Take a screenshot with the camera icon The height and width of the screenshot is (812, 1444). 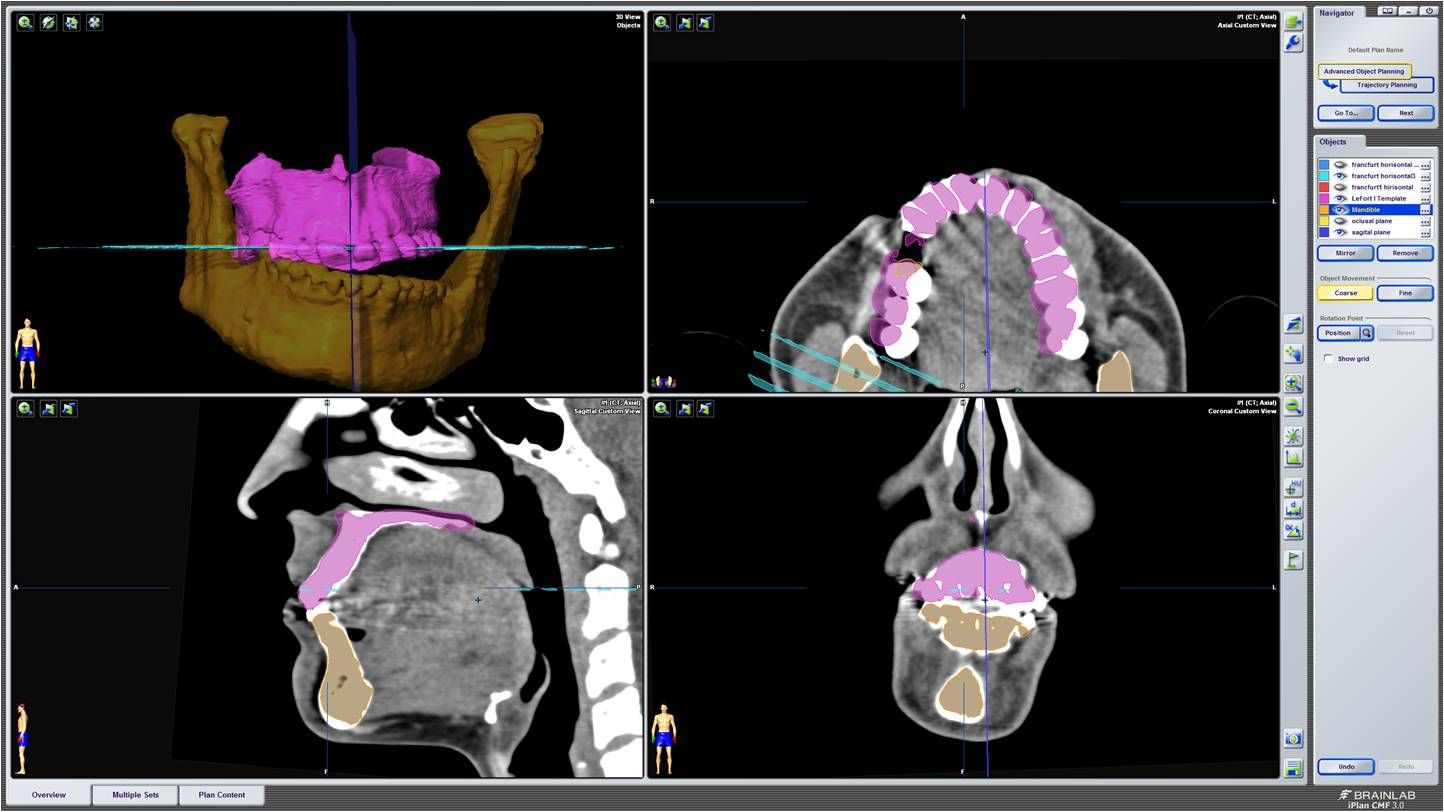(1293, 739)
